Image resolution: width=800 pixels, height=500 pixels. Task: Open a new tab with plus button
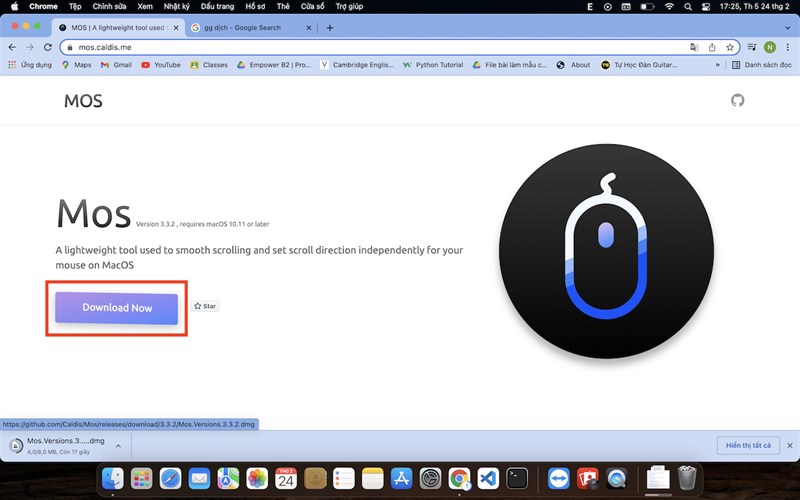[330, 28]
